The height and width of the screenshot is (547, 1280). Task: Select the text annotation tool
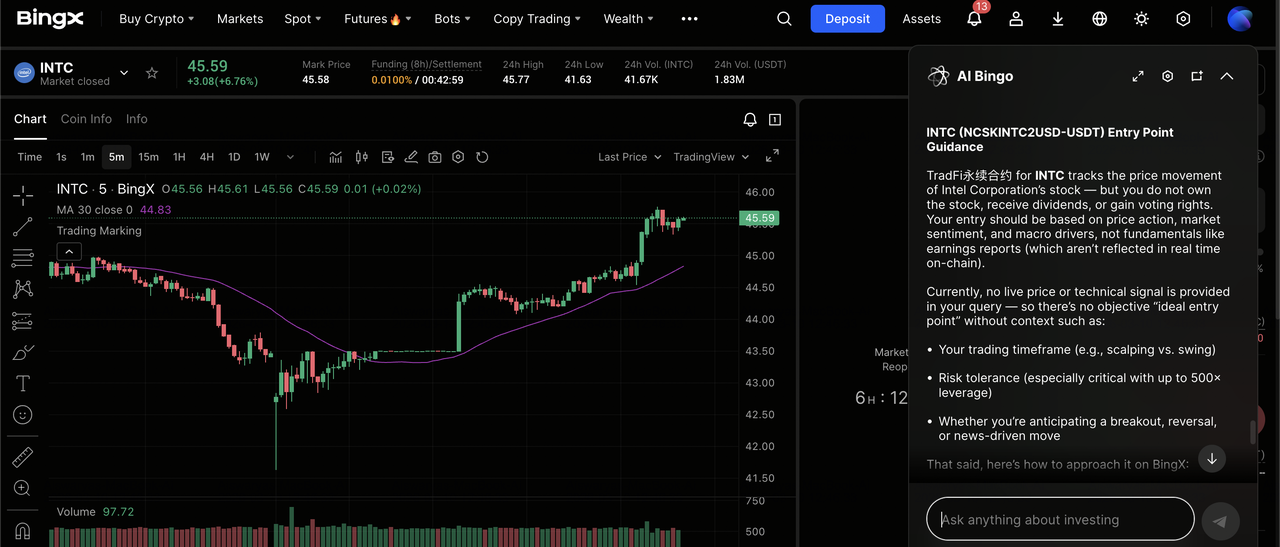tap(22, 383)
